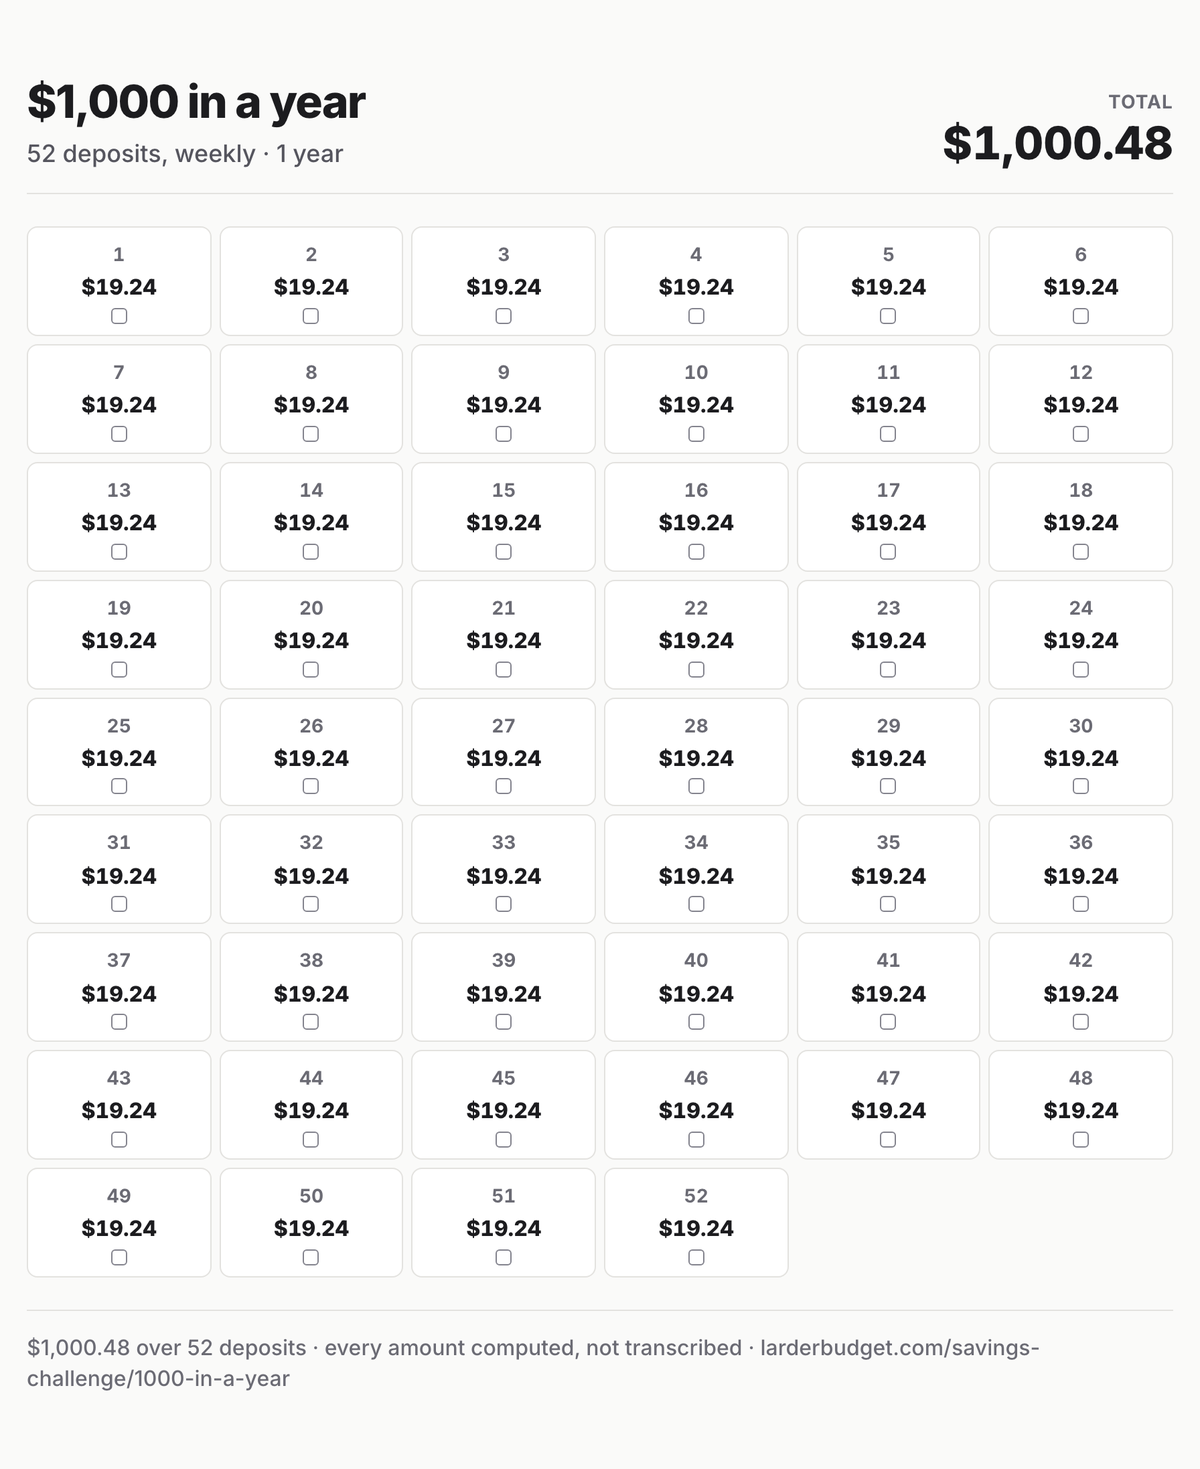1200x1469 pixels.
Task: Check off deposit 28
Action: click(696, 786)
